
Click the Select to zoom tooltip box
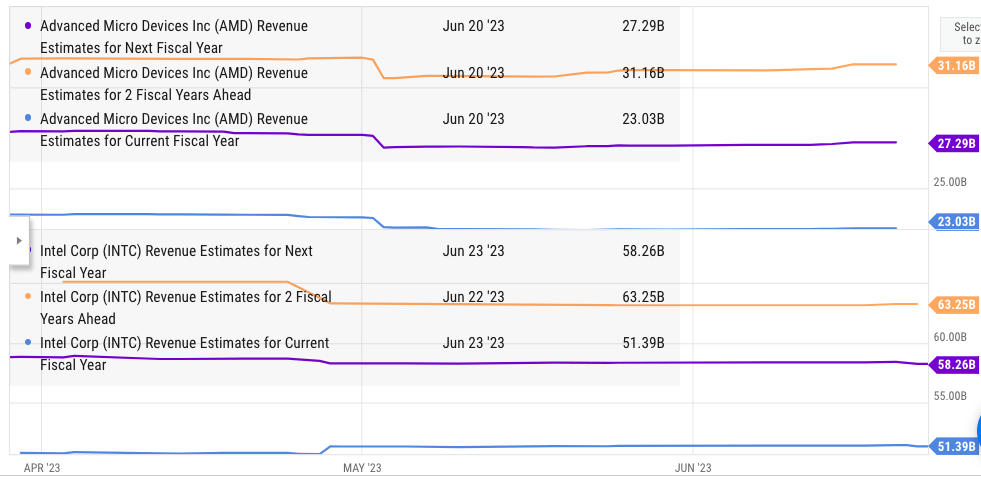[x=961, y=34]
